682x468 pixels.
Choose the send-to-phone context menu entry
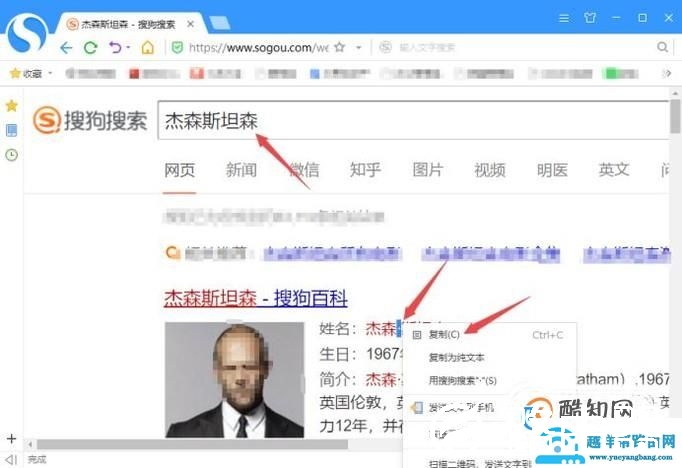coord(461,408)
